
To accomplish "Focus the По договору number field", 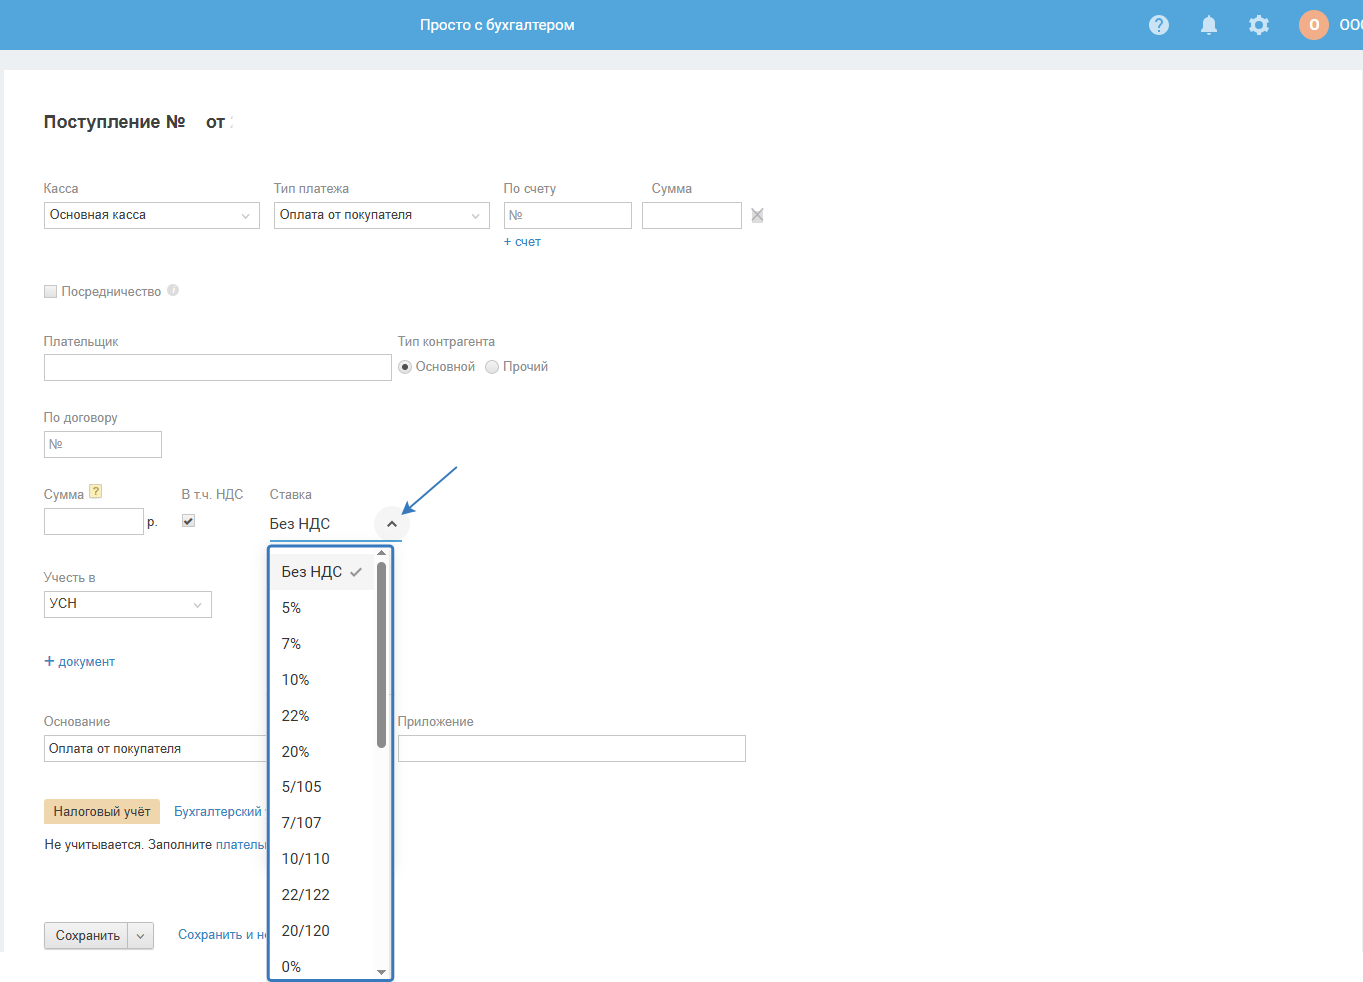I will pos(103,445).
